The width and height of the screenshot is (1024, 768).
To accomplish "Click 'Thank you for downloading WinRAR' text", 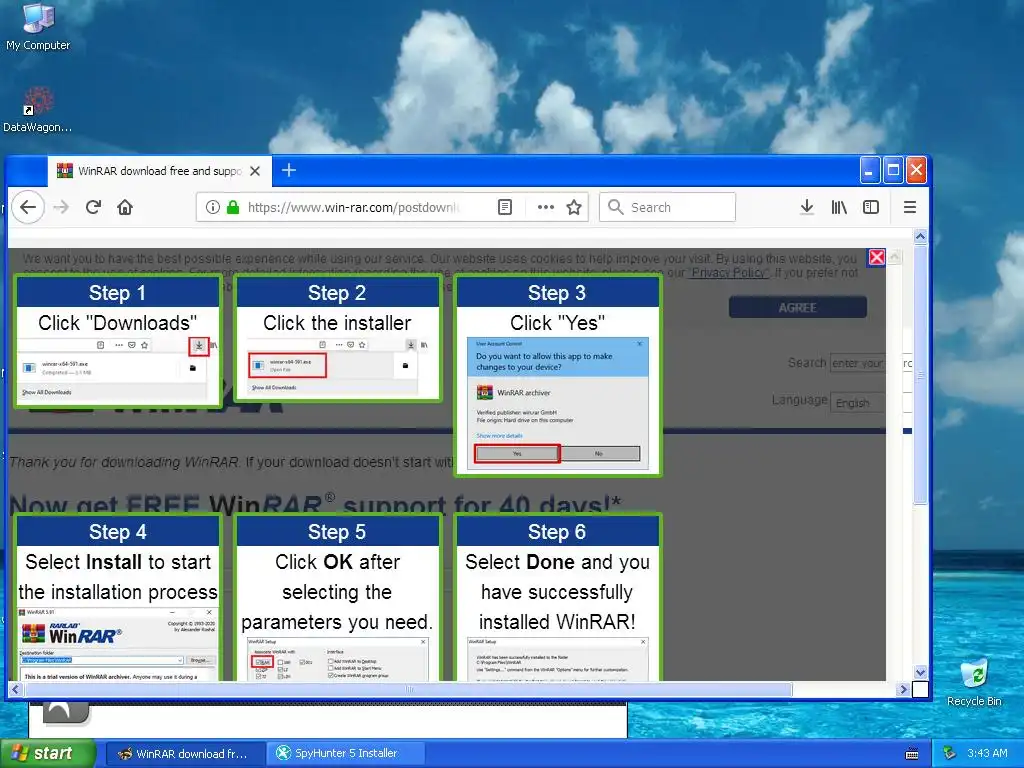I will [125, 462].
